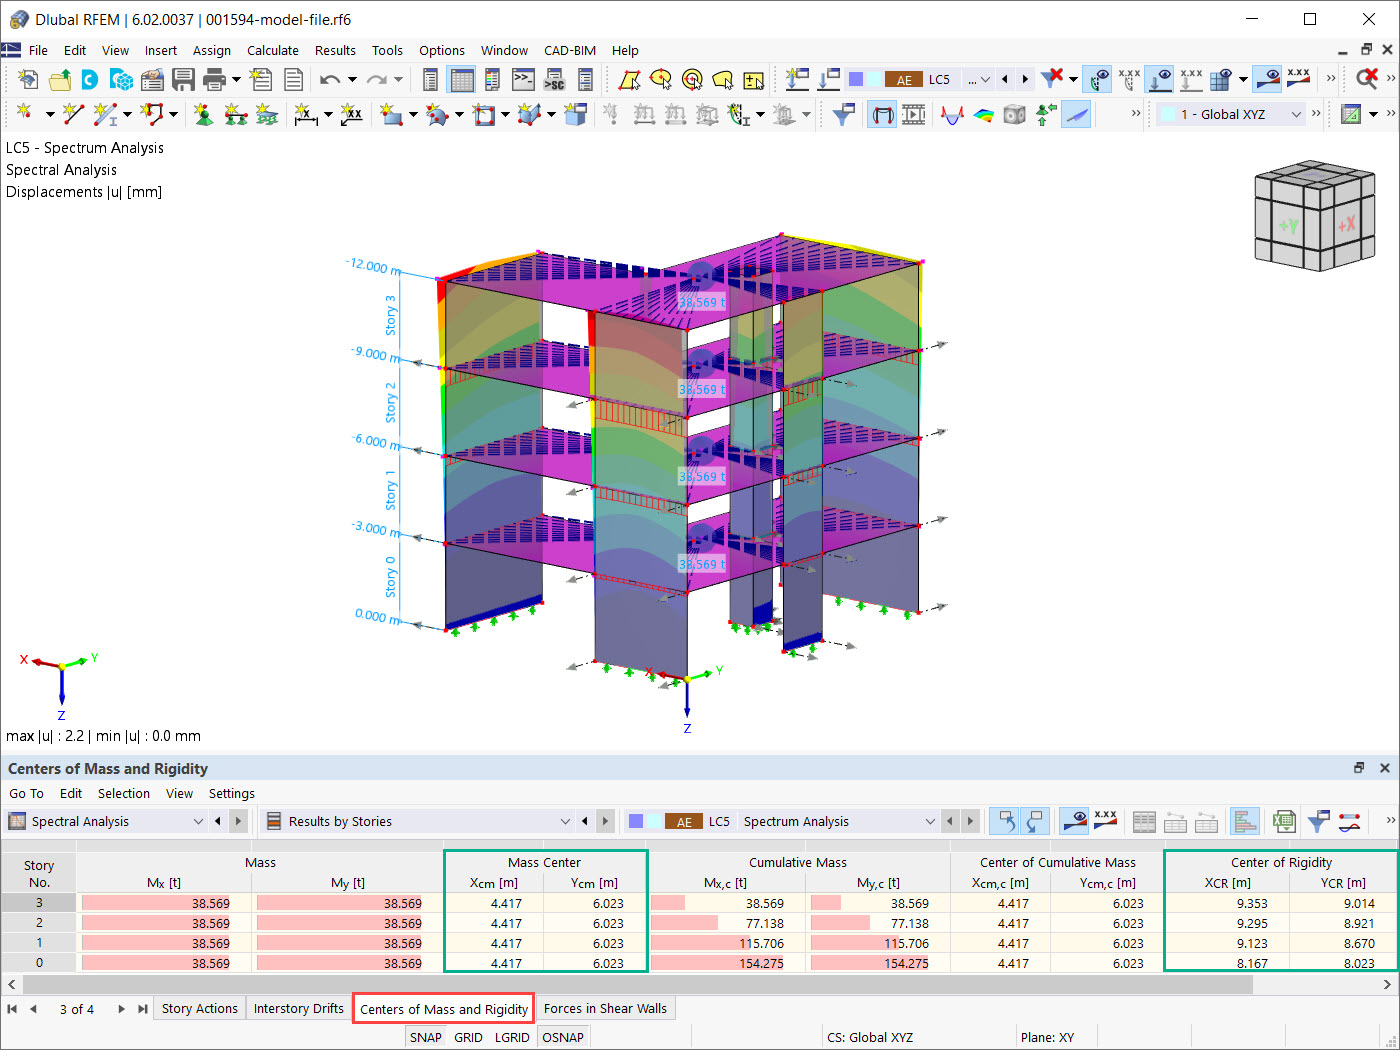Insert a new member with the member tool
1400x1050 pixels.
pos(105,114)
